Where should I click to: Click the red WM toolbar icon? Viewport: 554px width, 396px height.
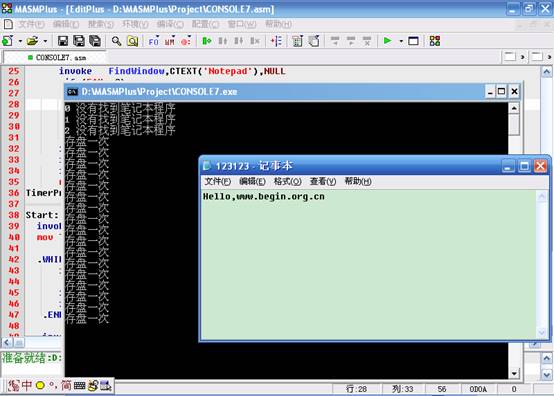tap(170, 41)
